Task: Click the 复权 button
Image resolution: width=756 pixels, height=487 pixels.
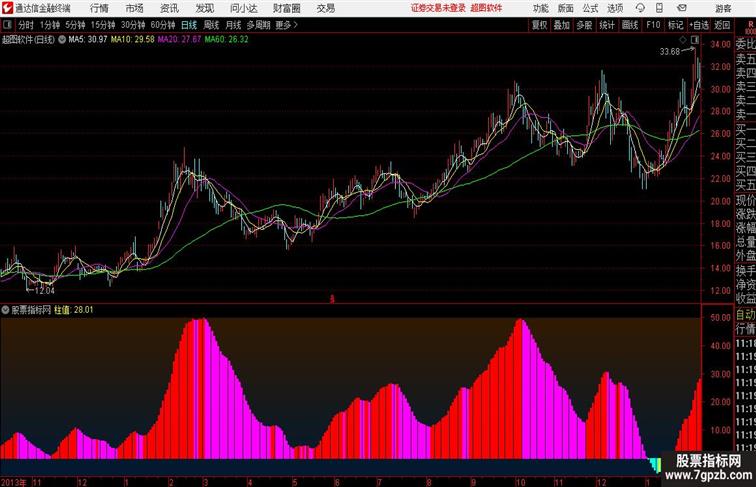Action: 539,25
